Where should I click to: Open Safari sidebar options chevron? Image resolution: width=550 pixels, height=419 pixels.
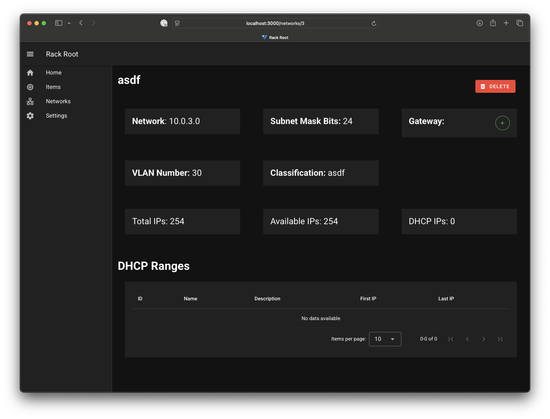click(x=69, y=23)
